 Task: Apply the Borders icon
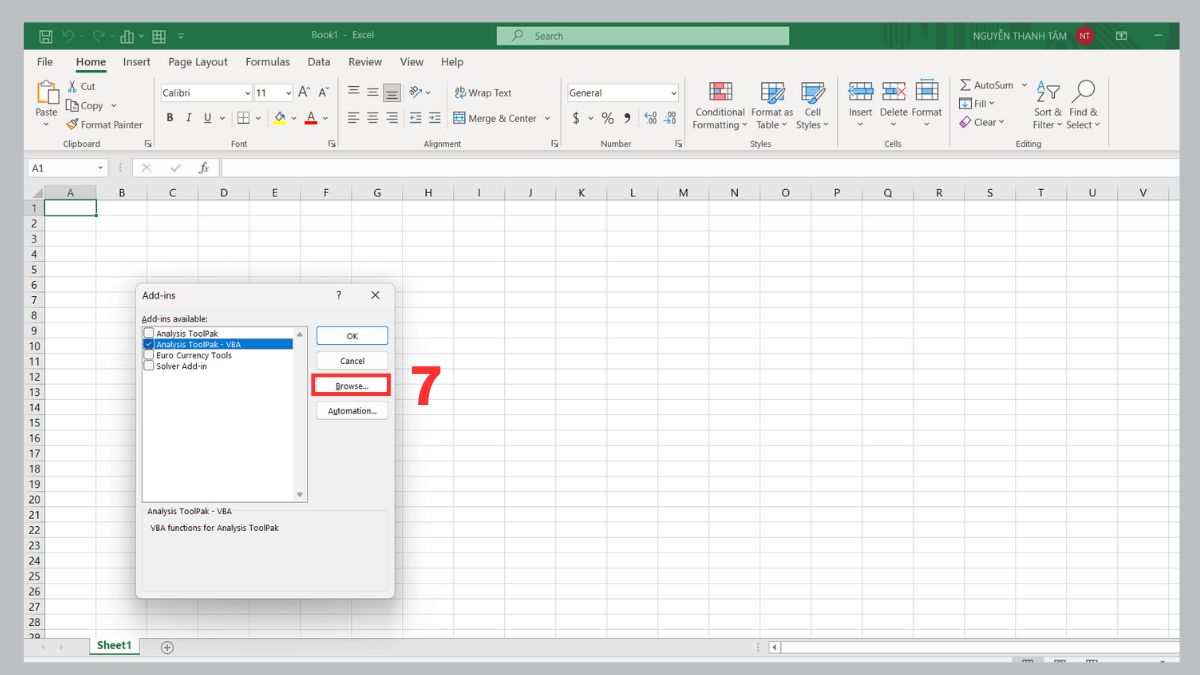[x=243, y=118]
